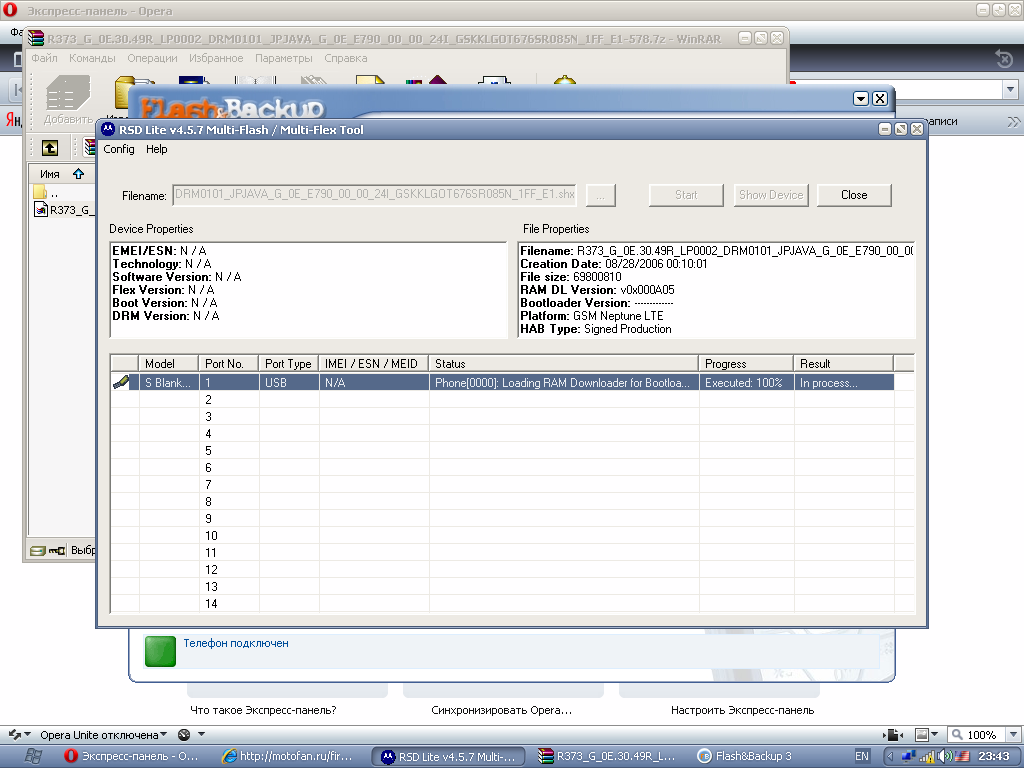This screenshot has width=1024, height=768.
Task: Open the Opera address bar dropdown arrow
Action: coord(1011,89)
